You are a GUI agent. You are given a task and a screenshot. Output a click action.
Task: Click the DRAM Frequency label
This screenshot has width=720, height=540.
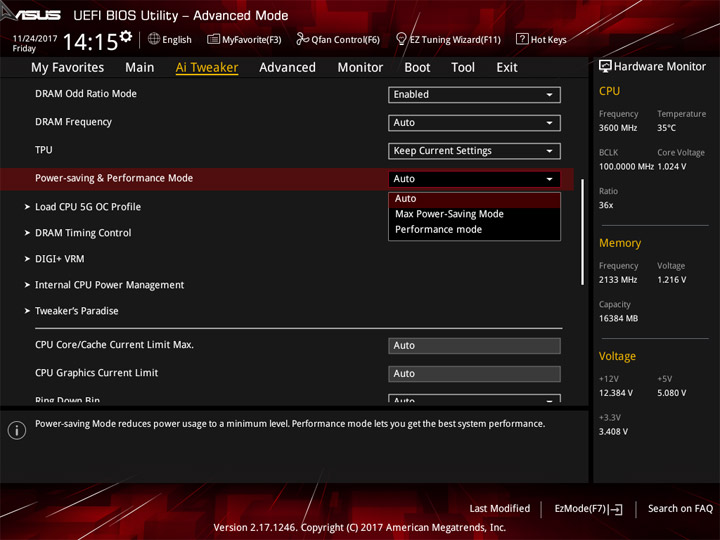[73, 122]
